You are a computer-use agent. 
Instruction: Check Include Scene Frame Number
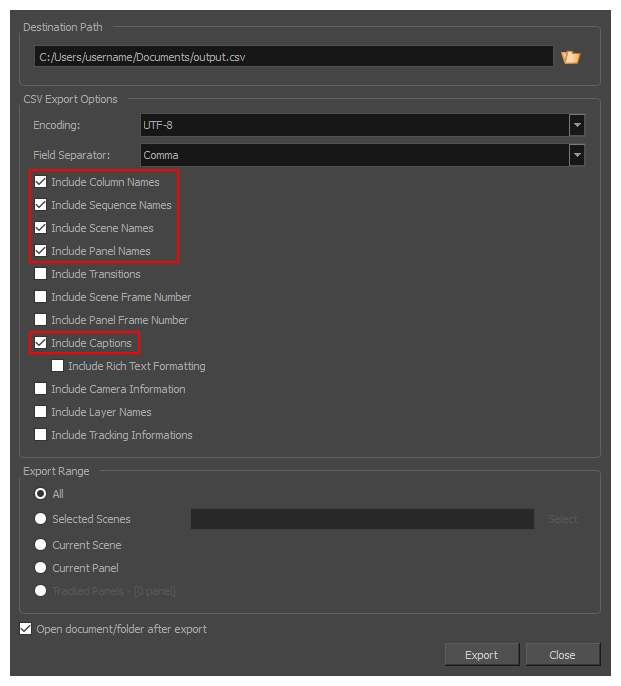coord(41,297)
